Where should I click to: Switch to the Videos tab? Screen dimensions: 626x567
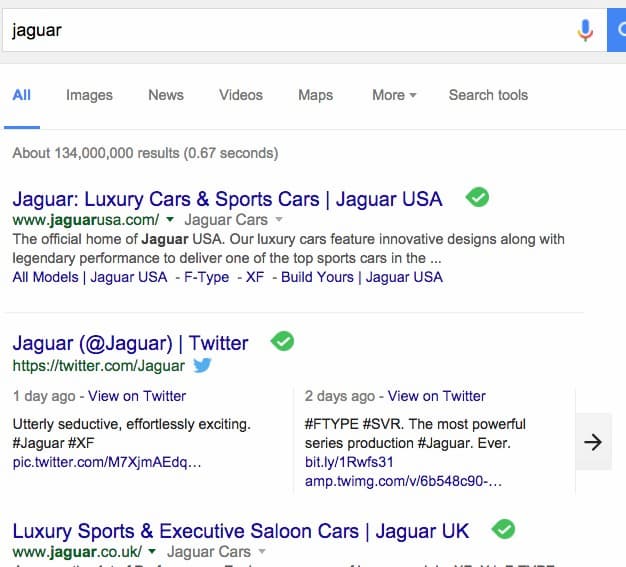pos(241,95)
